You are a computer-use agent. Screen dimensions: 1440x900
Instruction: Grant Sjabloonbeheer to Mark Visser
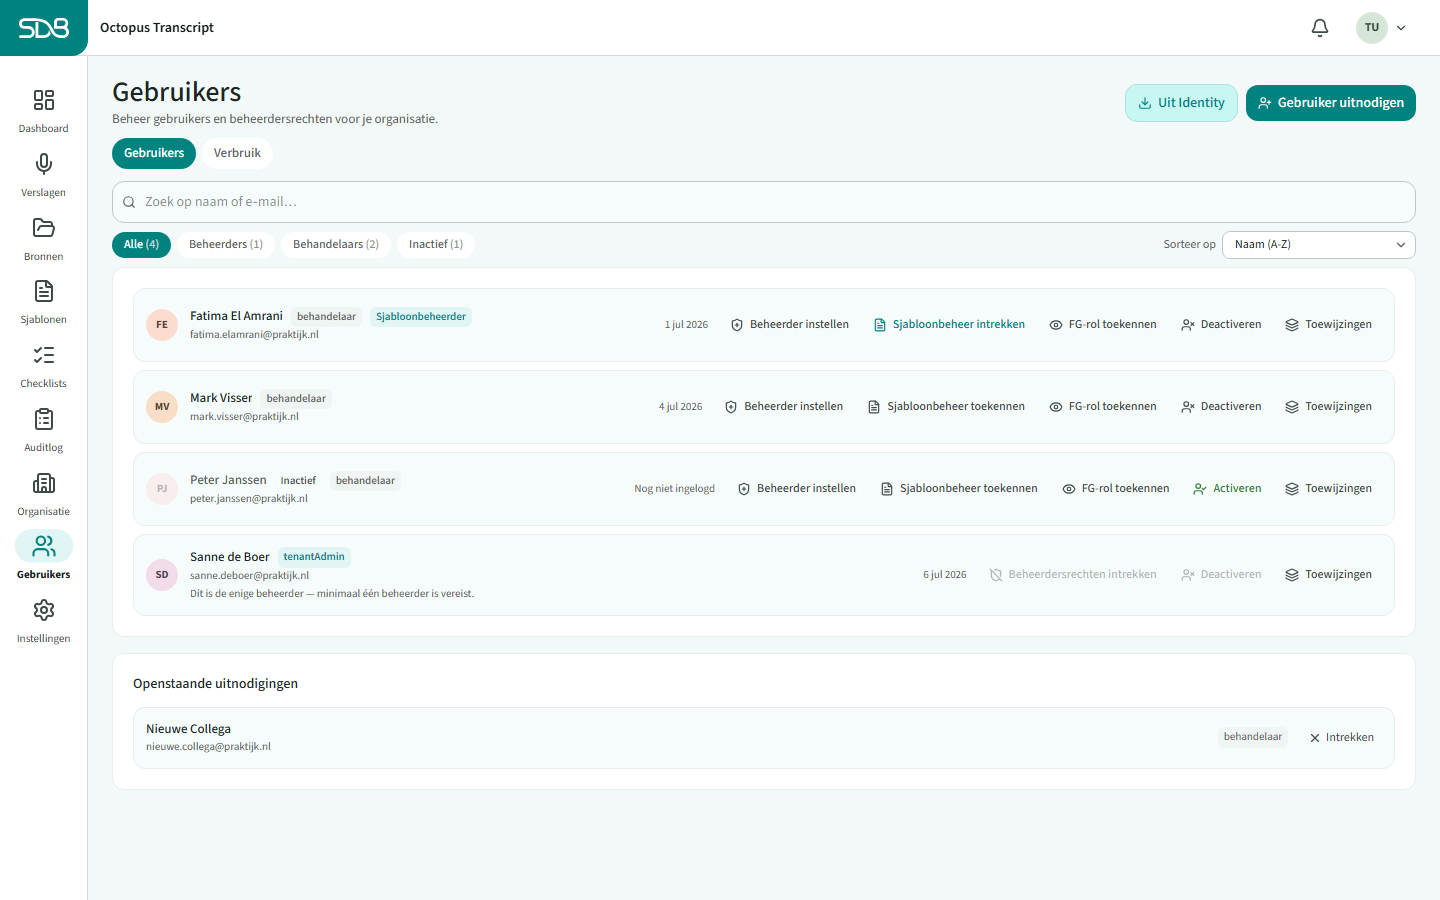(x=946, y=407)
